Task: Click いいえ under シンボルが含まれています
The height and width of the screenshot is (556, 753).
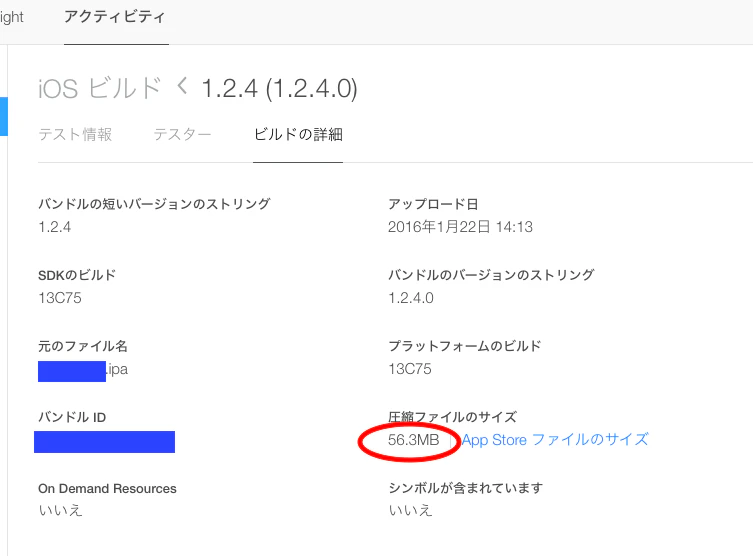Action: (410, 510)
